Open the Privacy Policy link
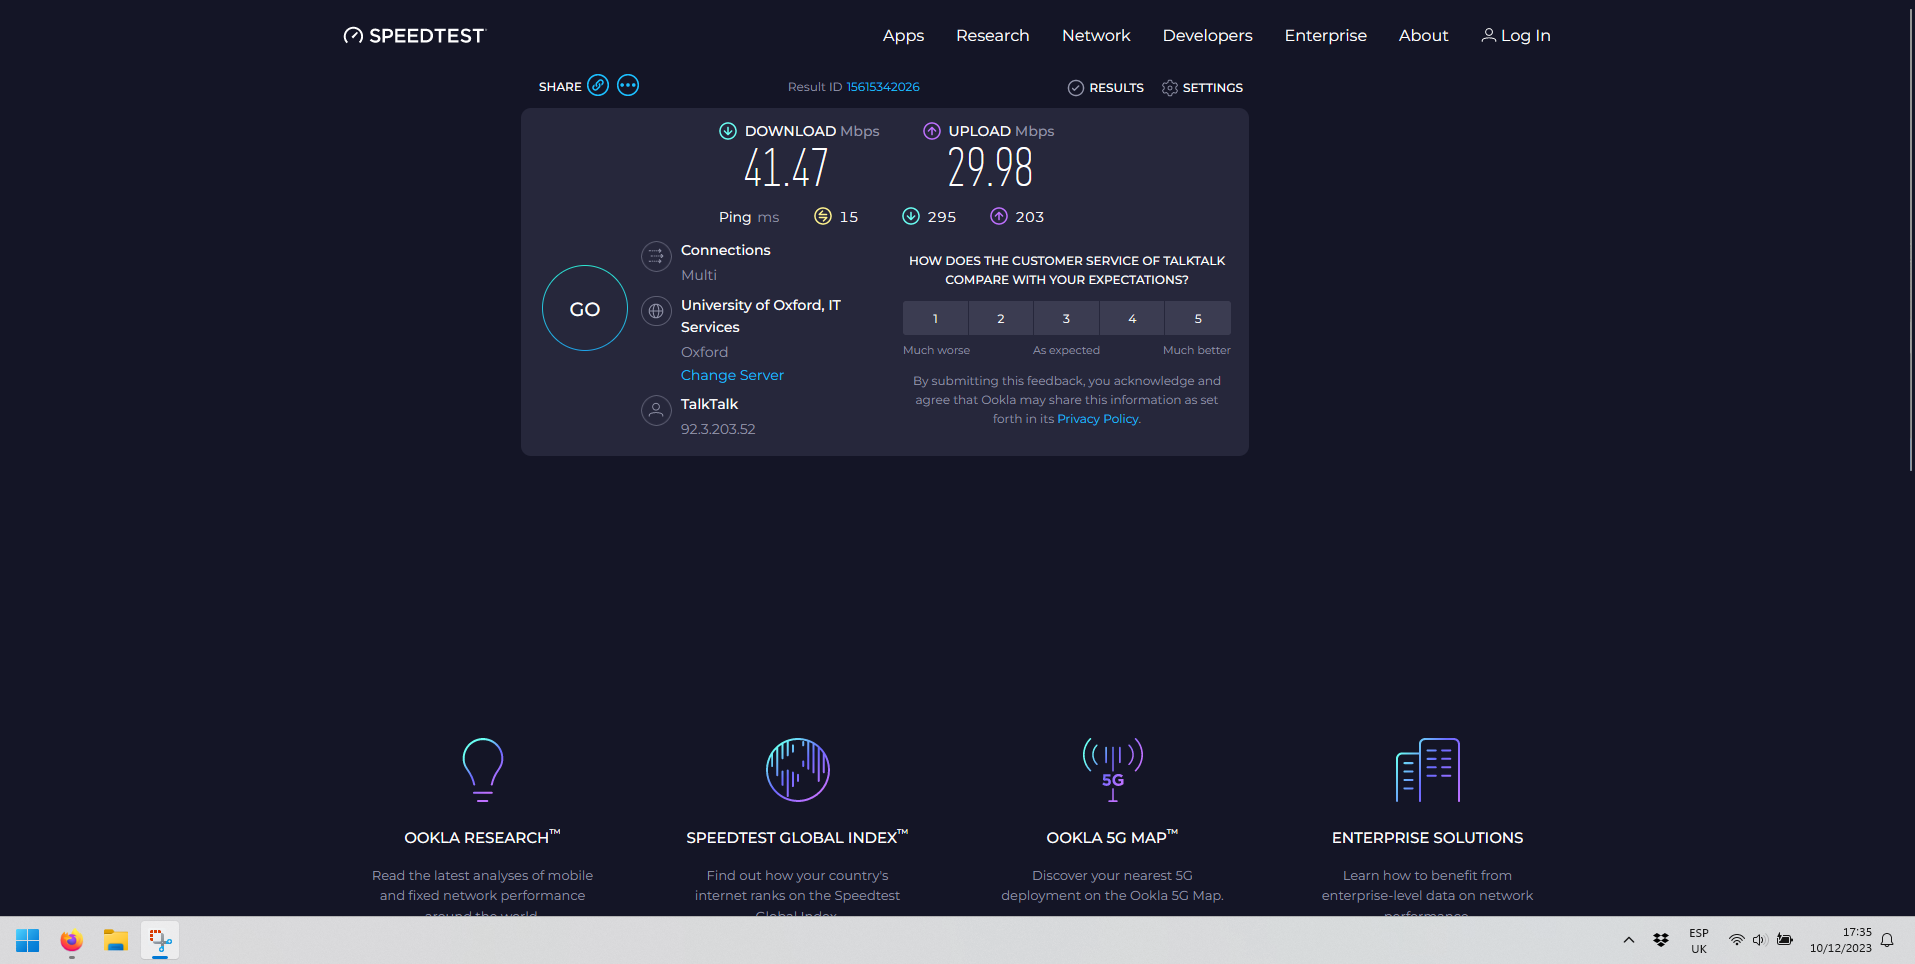The width and height of the screenshot is (1915, 964). click(1097, 419)
